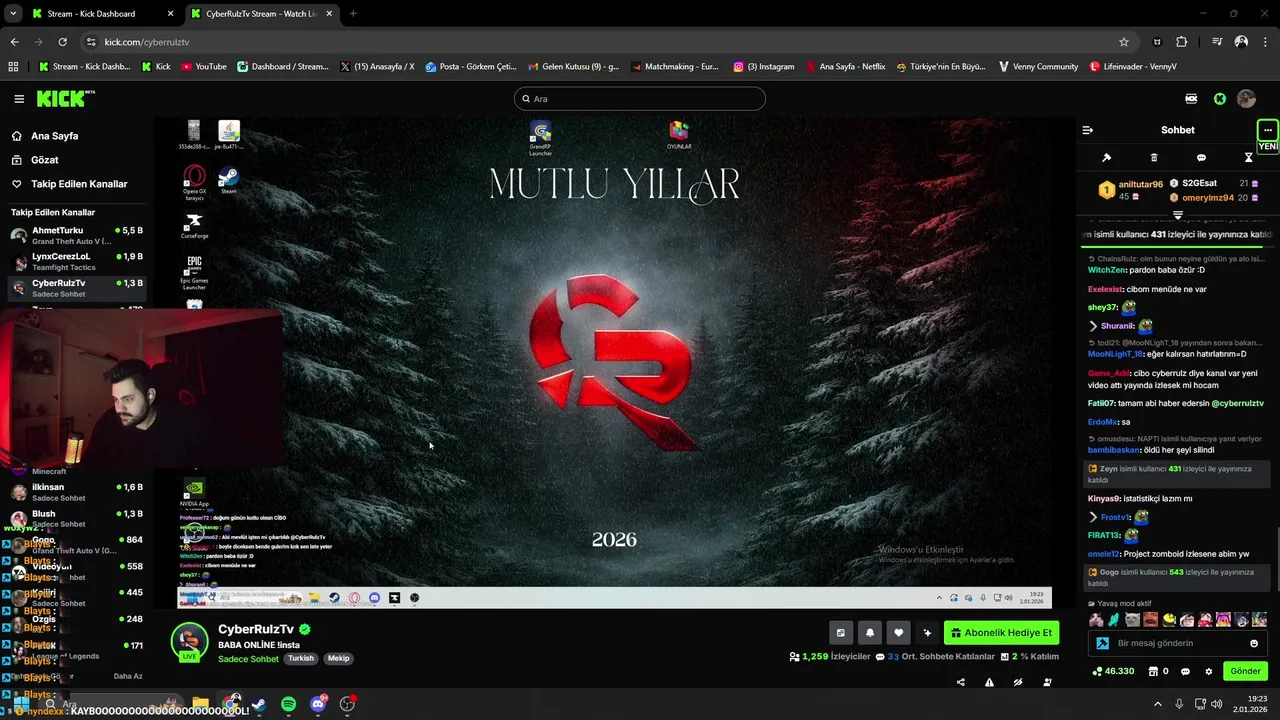
Task: Click the Ara search field
Action: [x=640, y=99]
